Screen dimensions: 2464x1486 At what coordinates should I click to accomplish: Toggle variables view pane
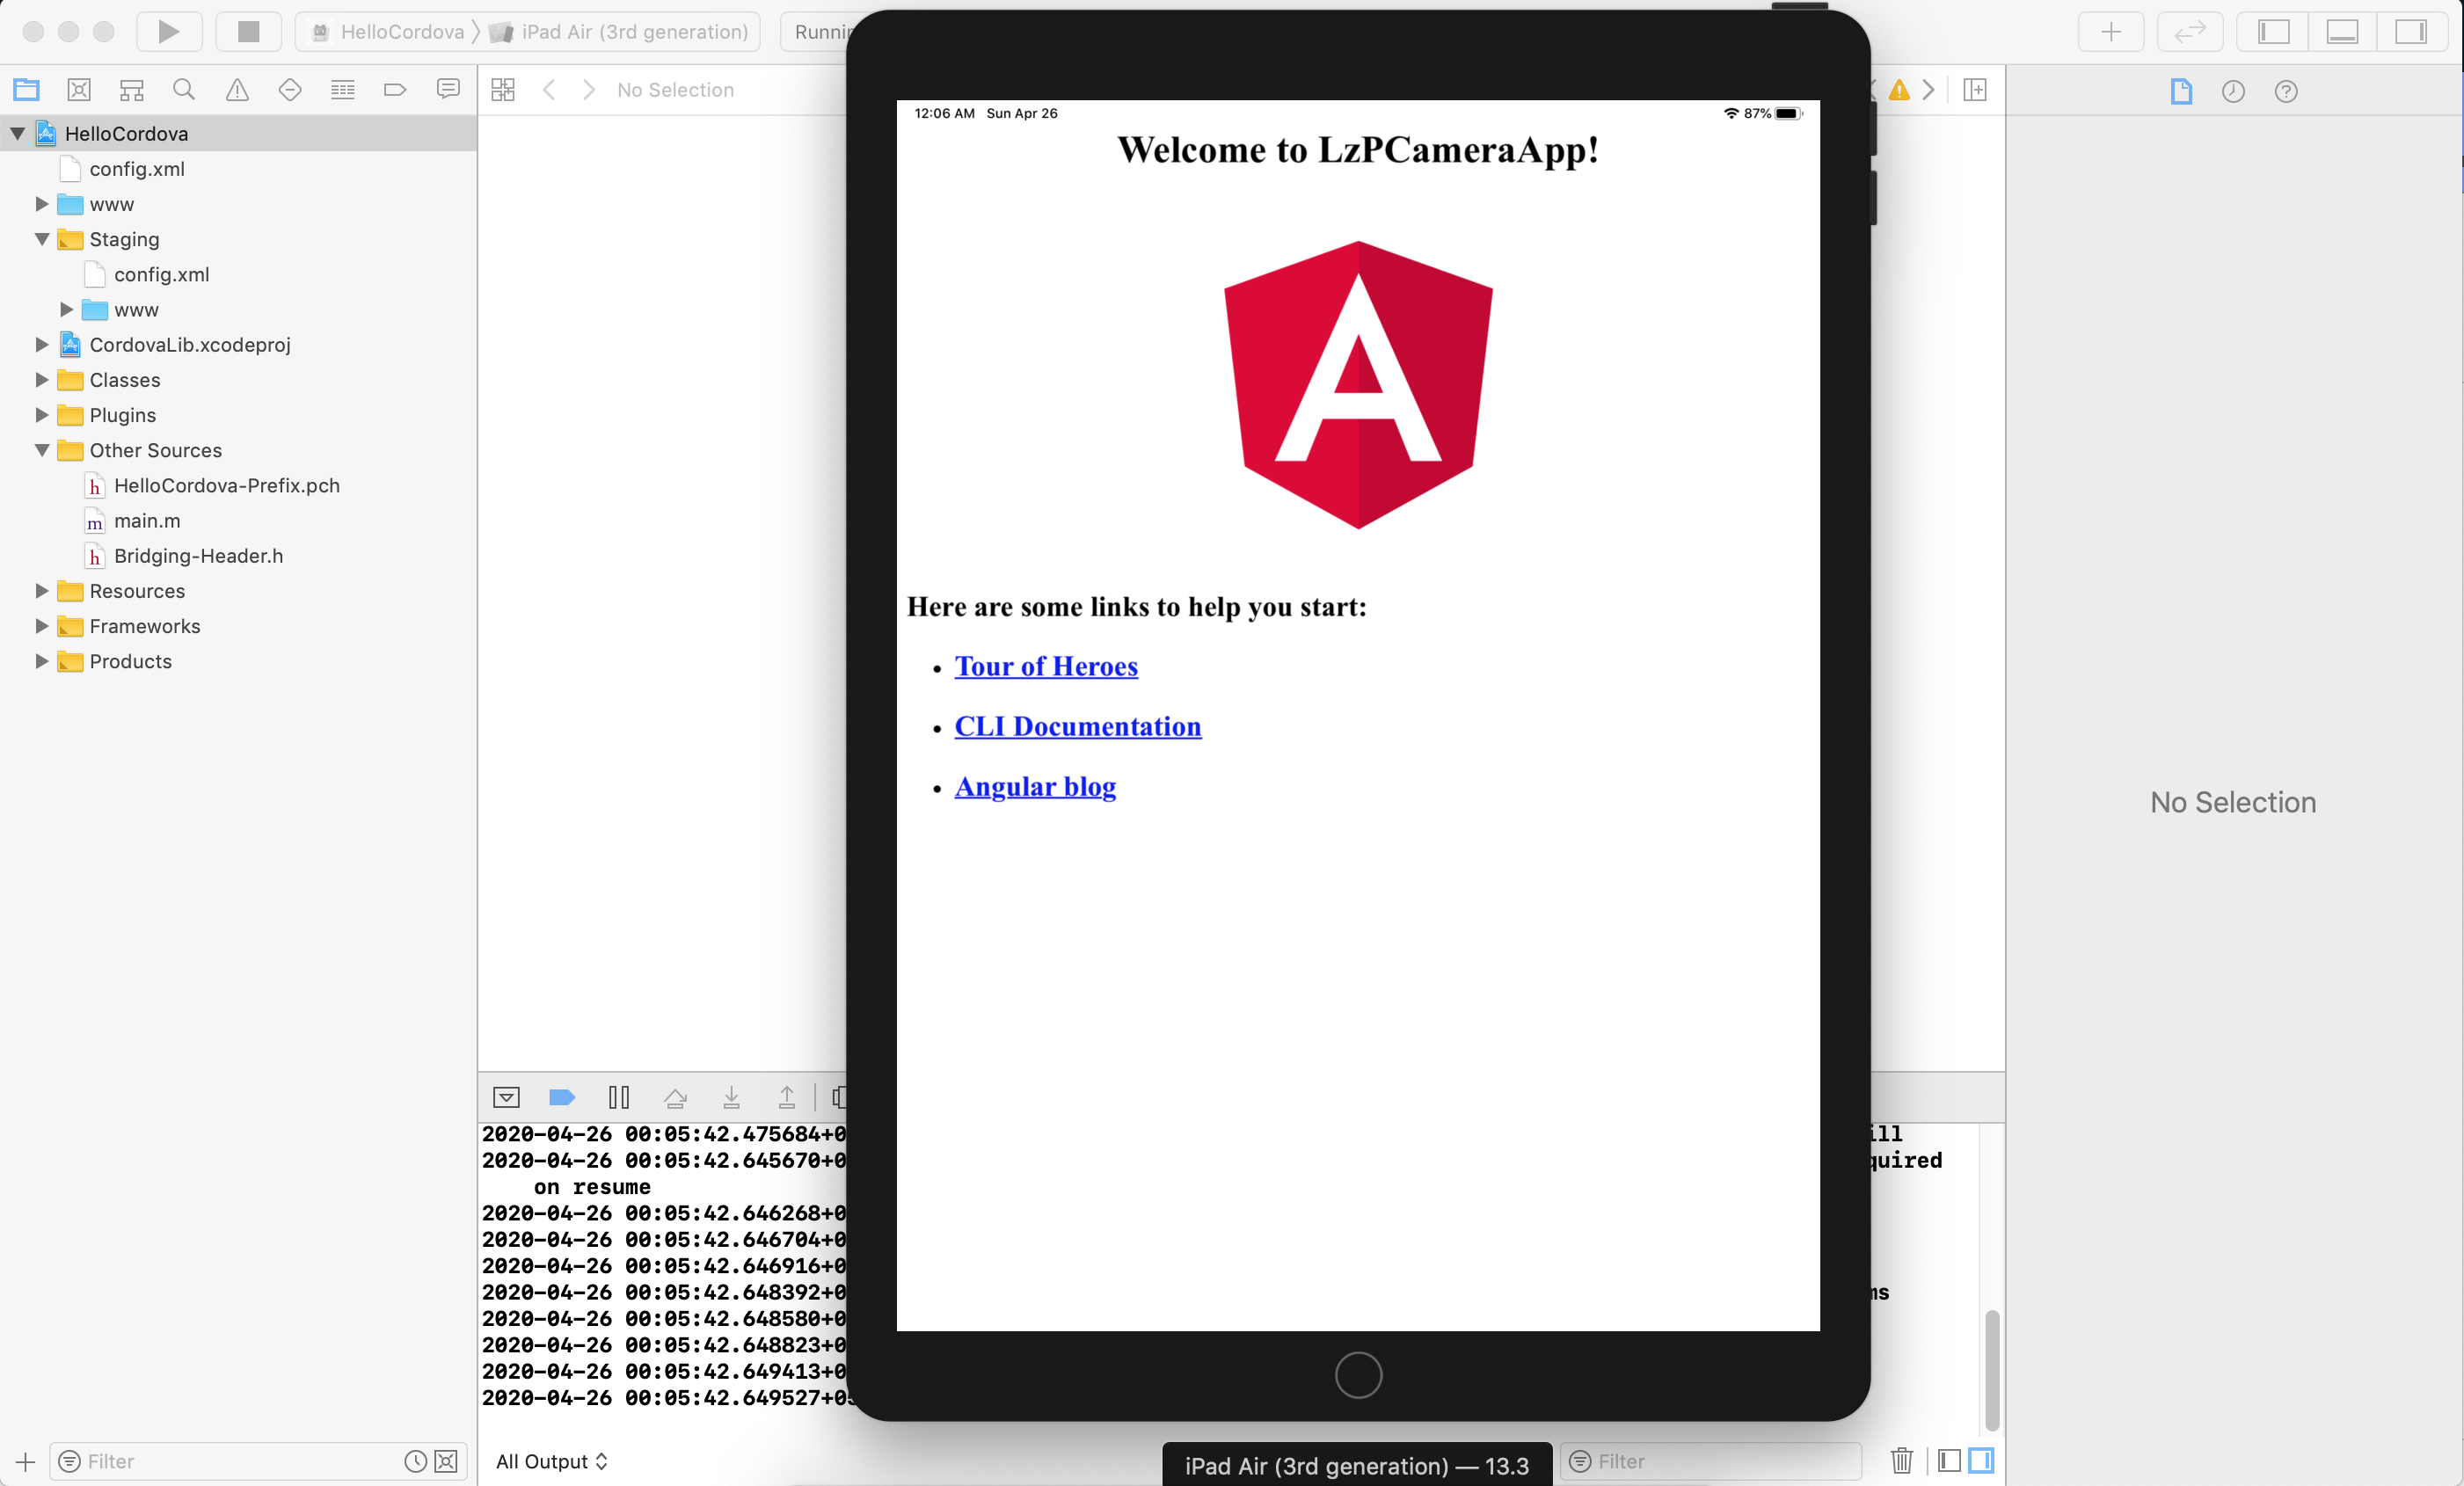(x=1949, y=1461)
